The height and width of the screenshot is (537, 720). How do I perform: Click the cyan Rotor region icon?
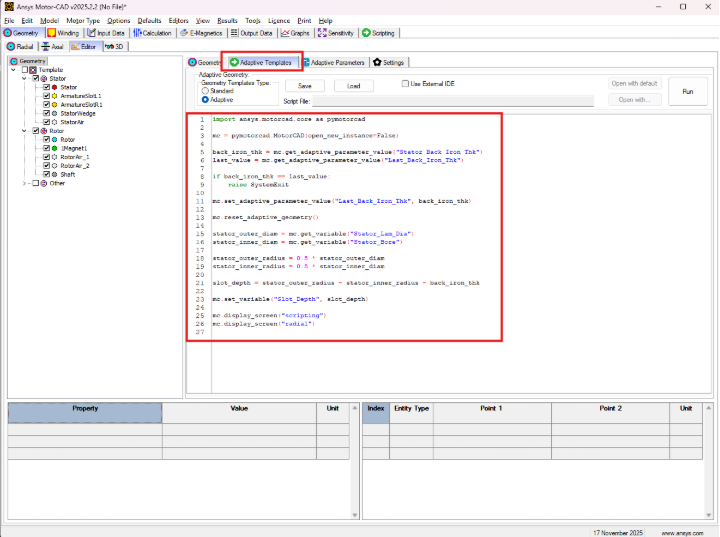click(55, 140)
